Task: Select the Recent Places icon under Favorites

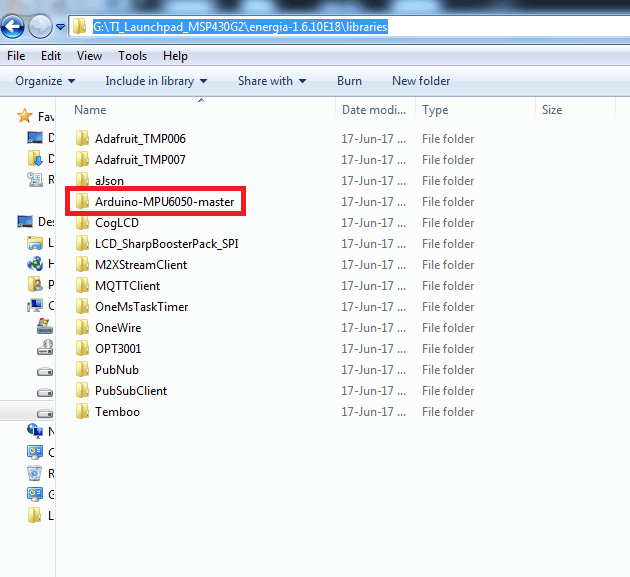Action: click(x=35, y=179)
